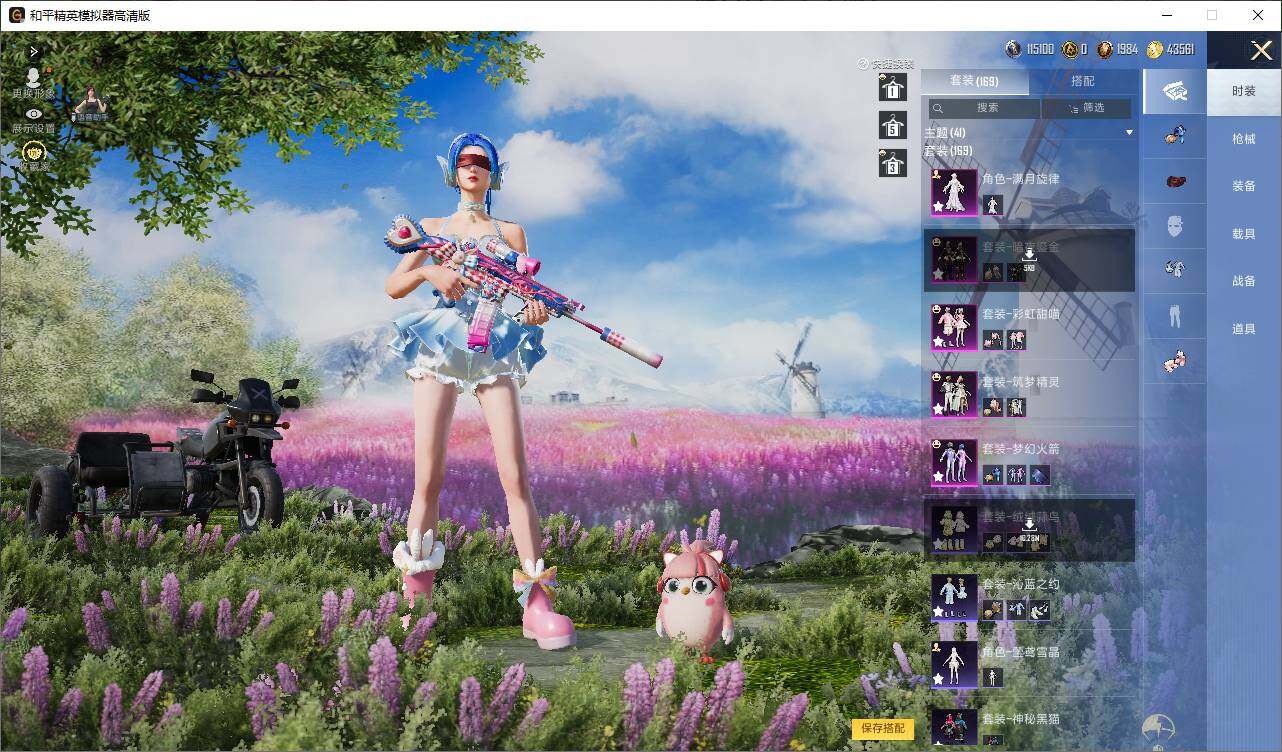Click the 115100 currency balance
Viewport: 1282px width, 752px height.
[x=1029, y=49]
